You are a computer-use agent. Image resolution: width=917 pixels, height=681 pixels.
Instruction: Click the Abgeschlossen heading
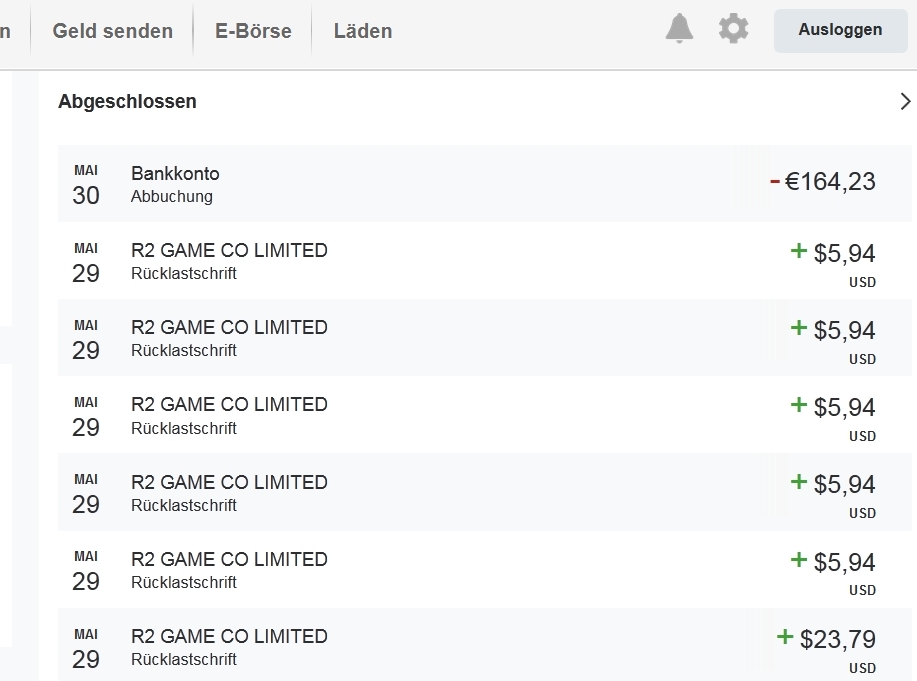127,101
